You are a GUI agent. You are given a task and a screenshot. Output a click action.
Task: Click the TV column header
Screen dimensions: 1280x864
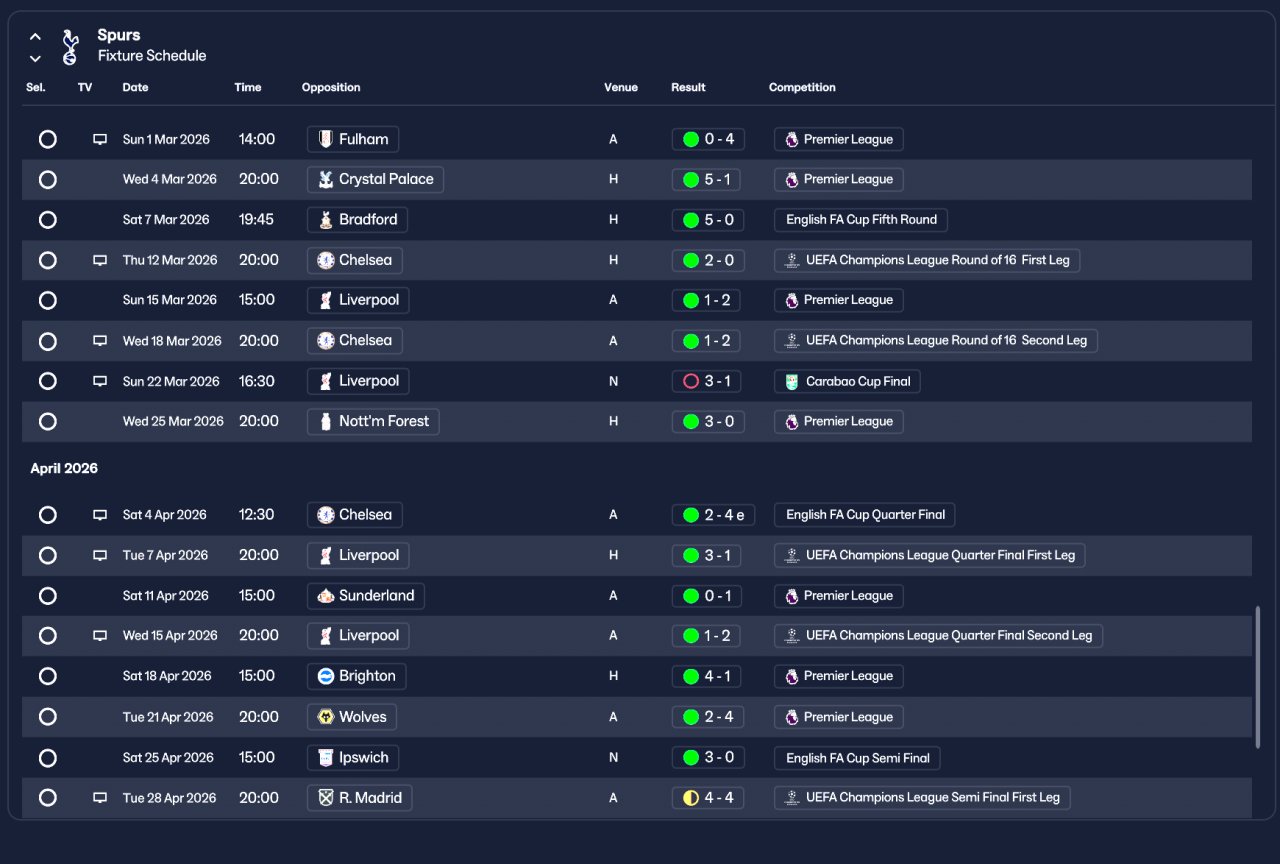[85, 87]
